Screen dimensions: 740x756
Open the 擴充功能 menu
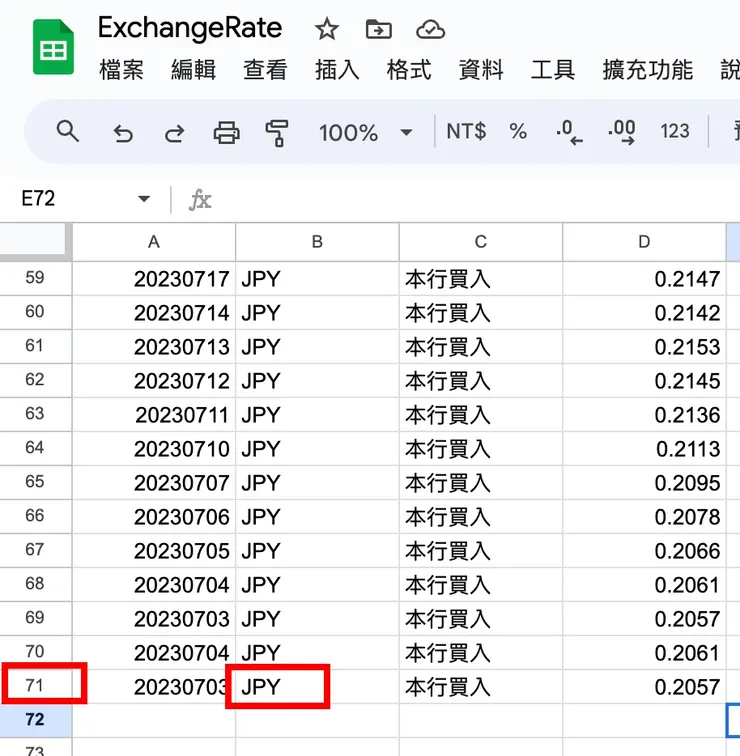(648, 70)
